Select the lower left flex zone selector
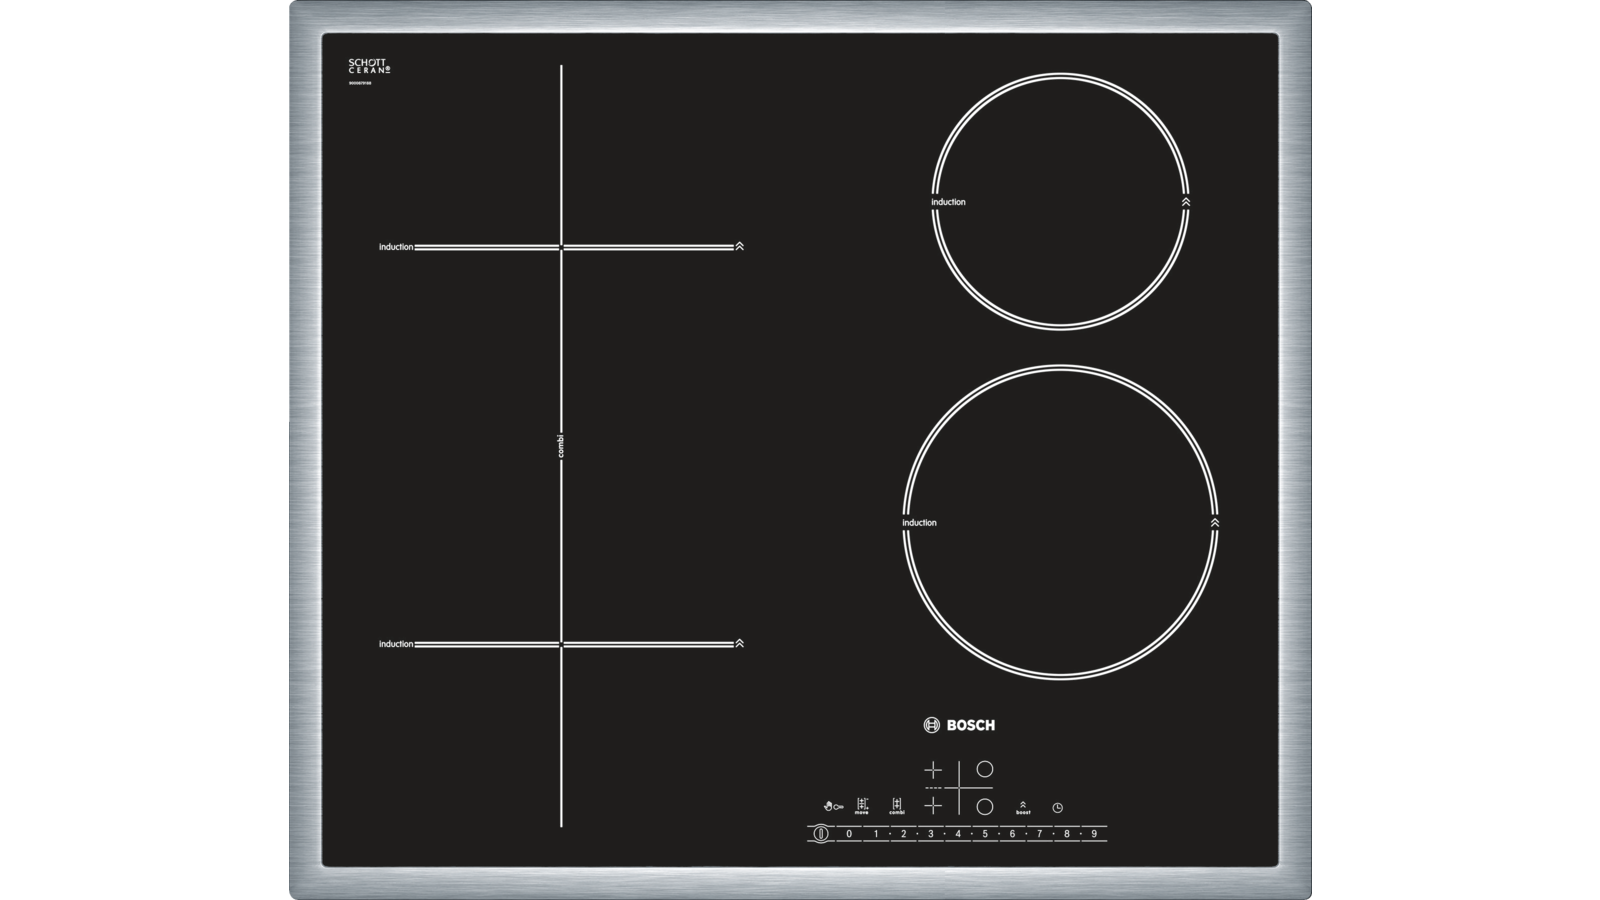The width and height of the screenshot is (1600, 900). coord(933,805)
